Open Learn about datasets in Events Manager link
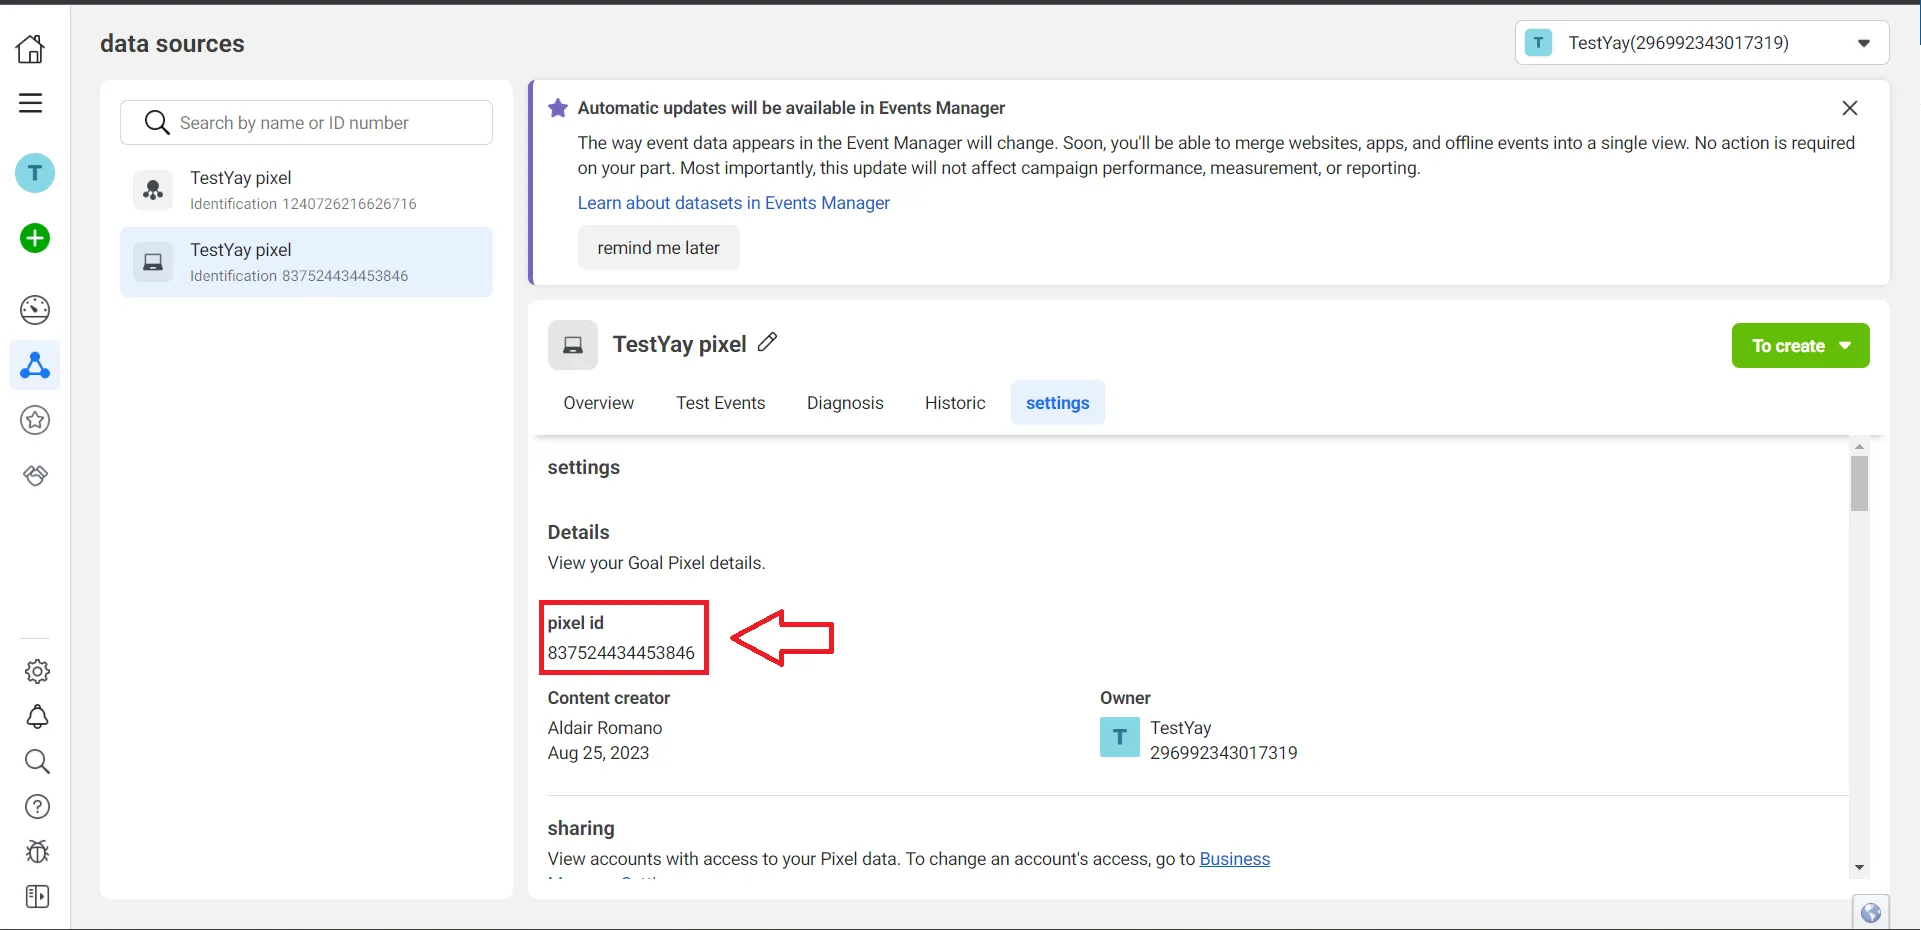The height and width of the screenshot is (930, 1921). [x=733, y=203]
